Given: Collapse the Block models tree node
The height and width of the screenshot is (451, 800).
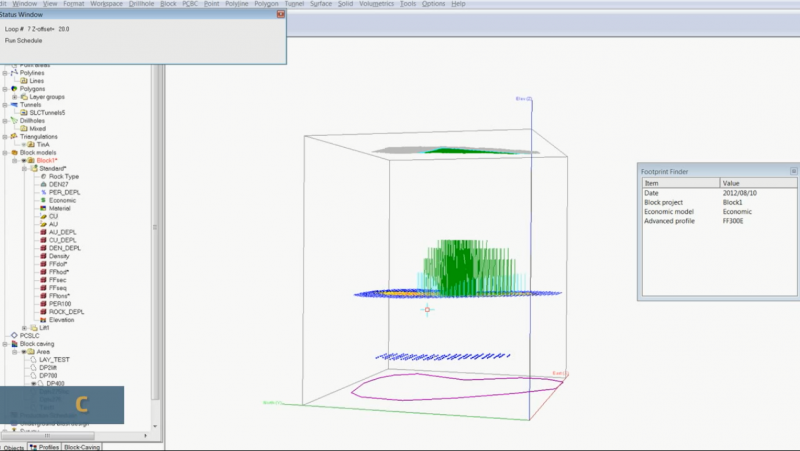Looking at the screenshot, I should tap(5, 152).
